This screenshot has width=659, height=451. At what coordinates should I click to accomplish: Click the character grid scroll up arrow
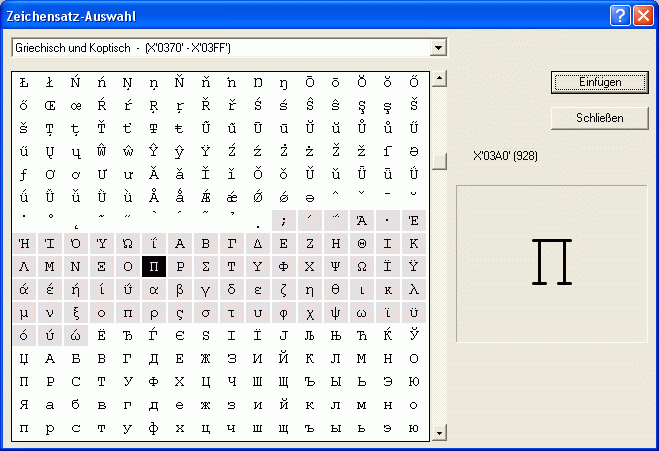[x=440, y=78]
